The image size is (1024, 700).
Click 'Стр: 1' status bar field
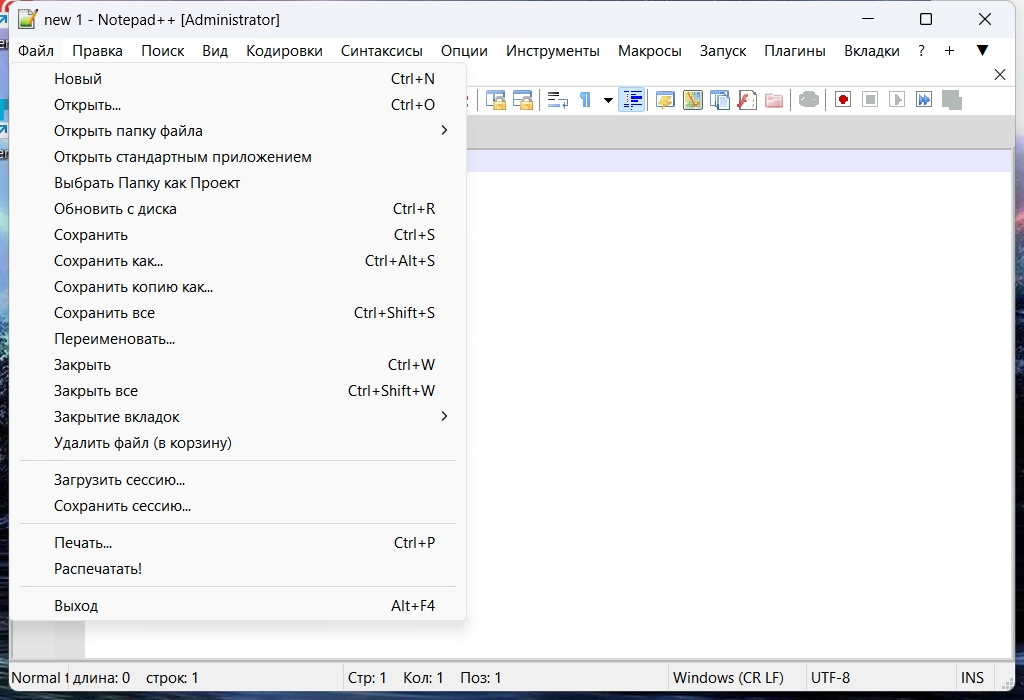point(367,678)
